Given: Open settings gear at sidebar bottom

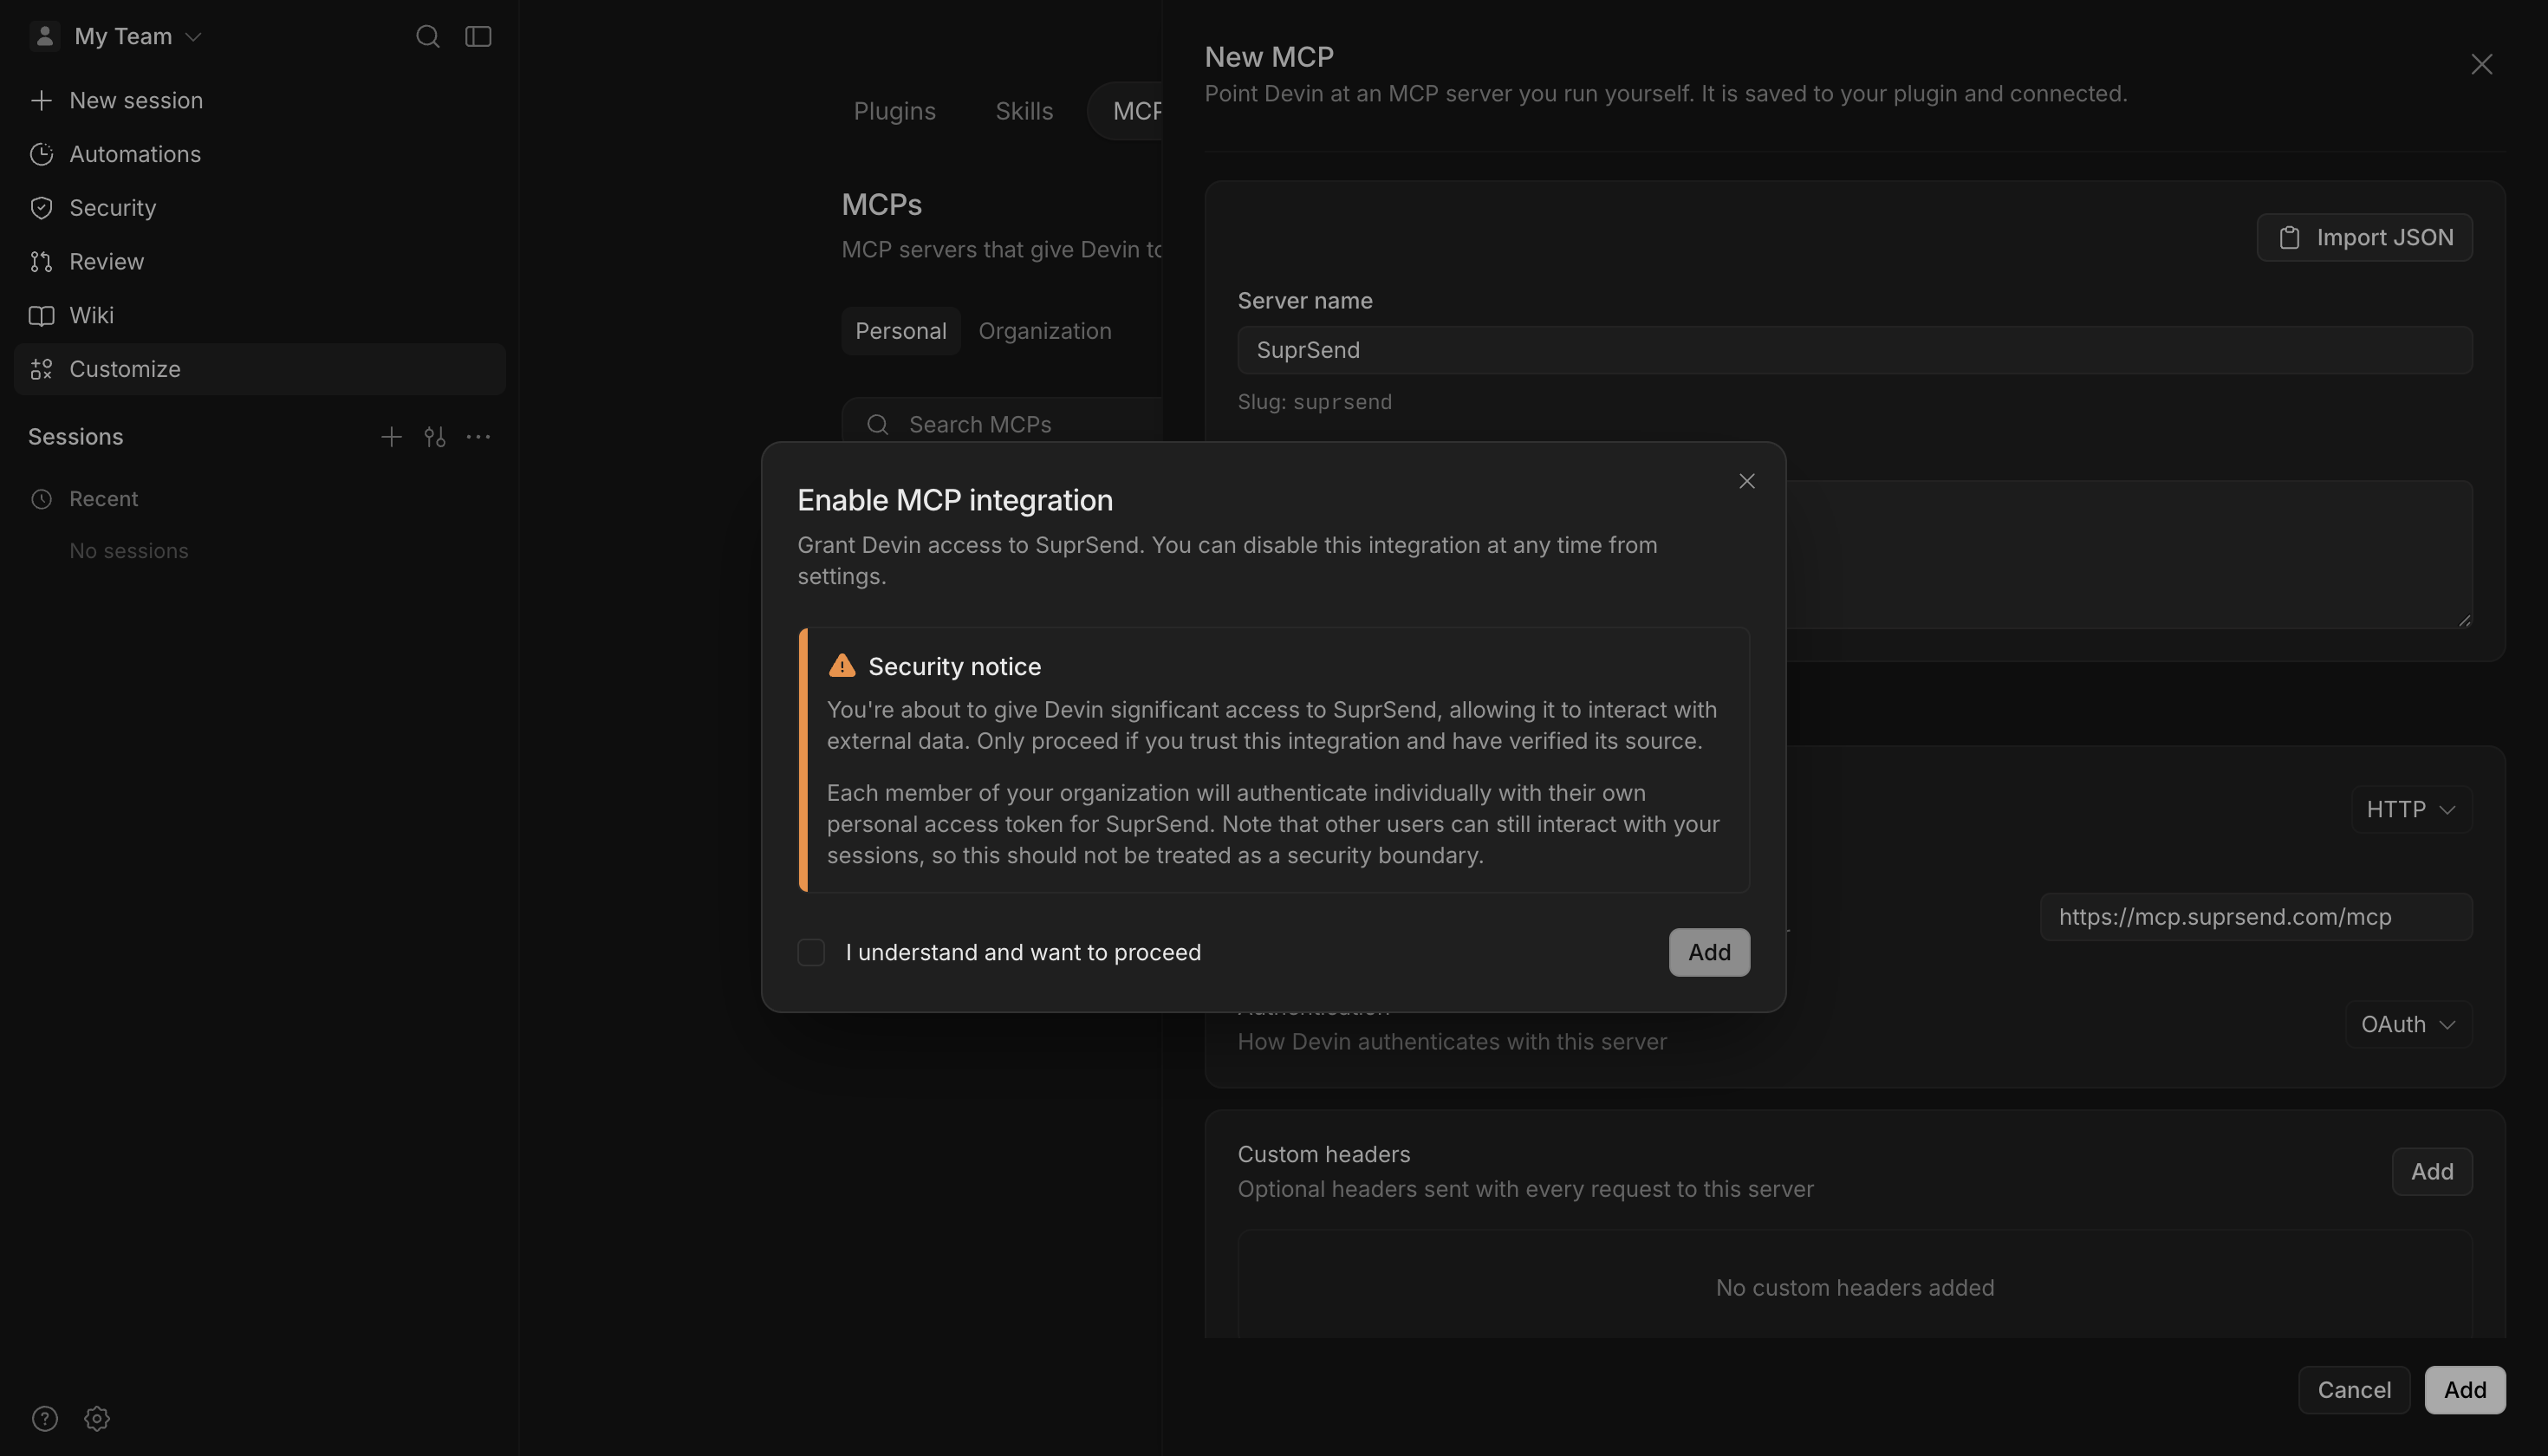Looking at the screenshot, I should 97,1418.
